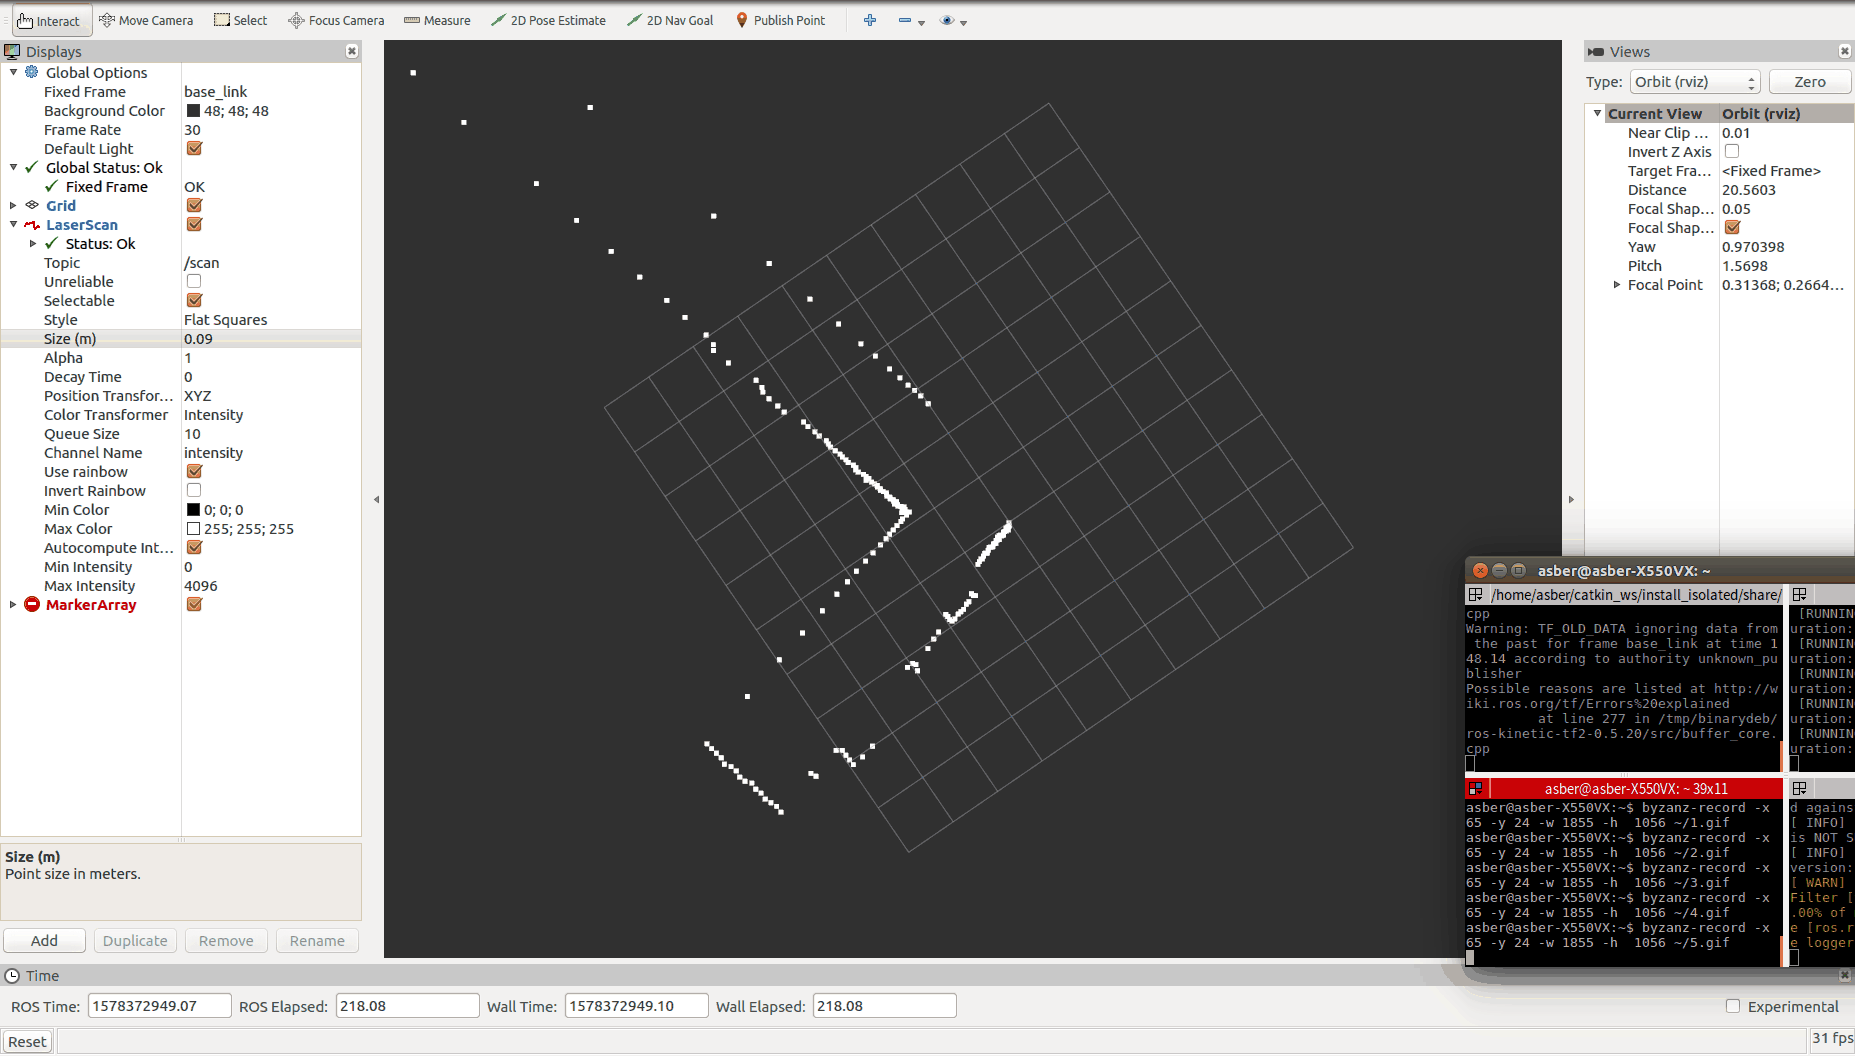
Task: Collapse the Current View node
Action: (x=1597, y=113)
